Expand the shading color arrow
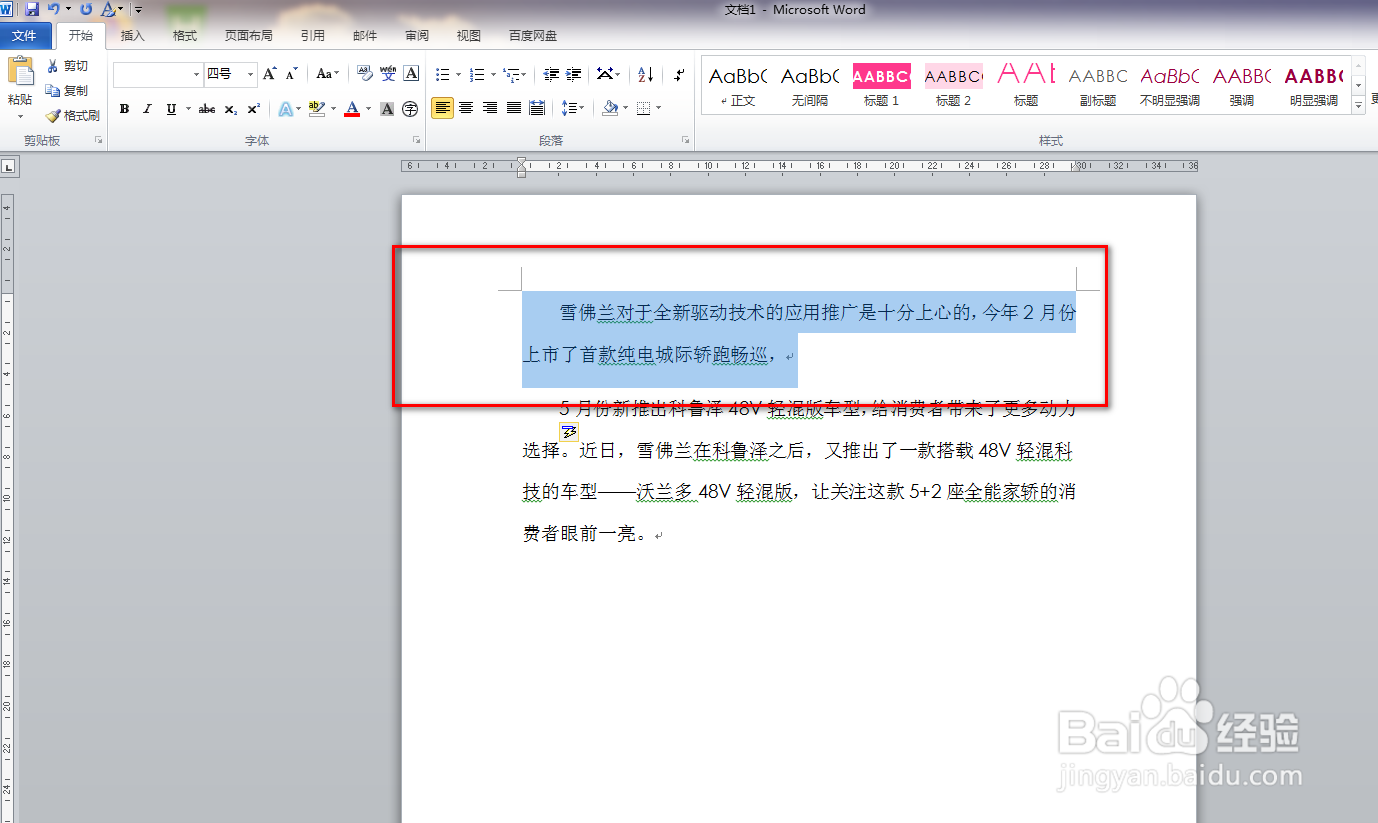Screen dimensions: 1378x823 (x=626, y=108)
